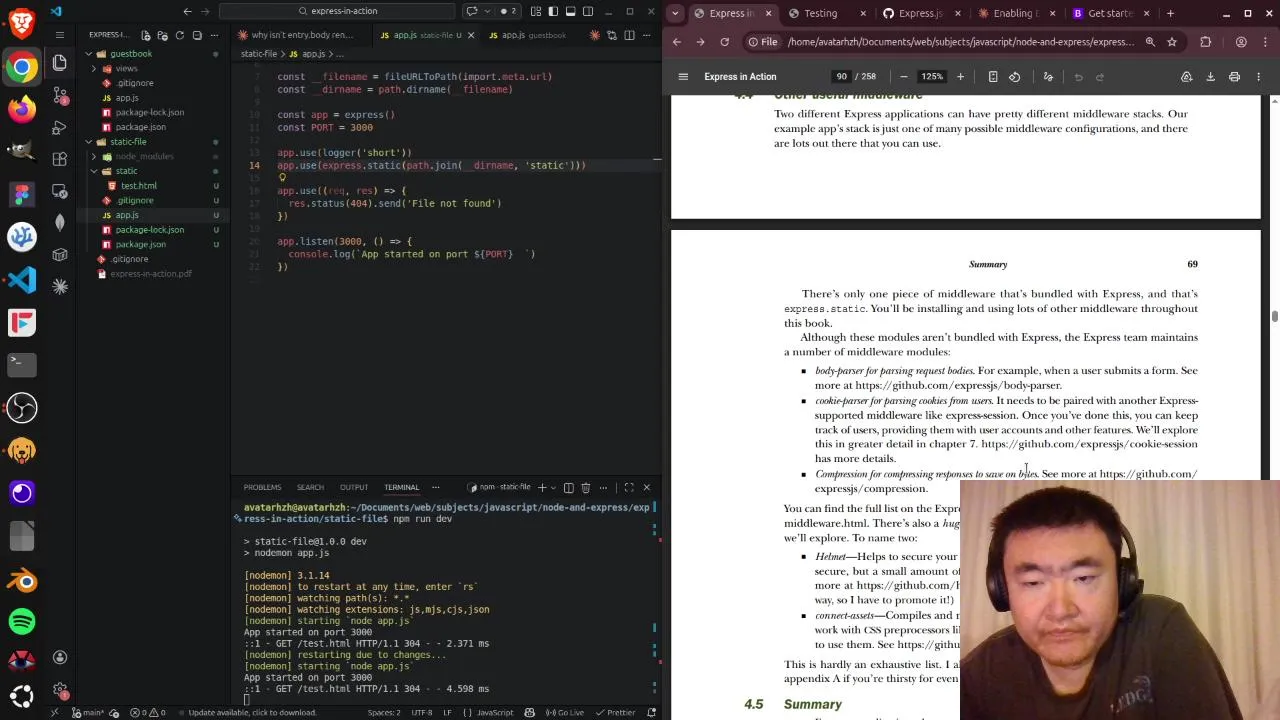Open Blender from the Ubuntu dock
The width and height of the screenshot is (1280, 720).
(x=22, y=580)
